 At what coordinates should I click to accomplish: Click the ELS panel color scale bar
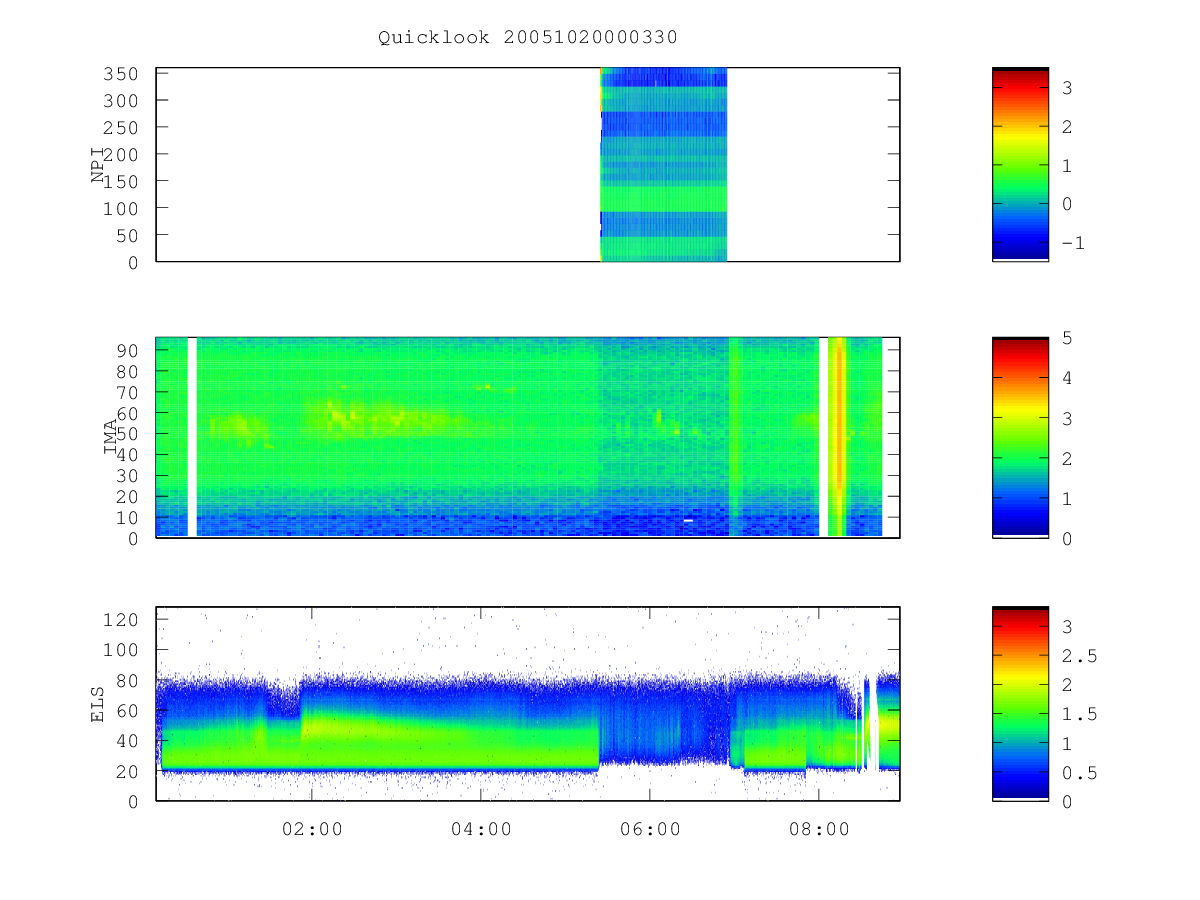1020,703
